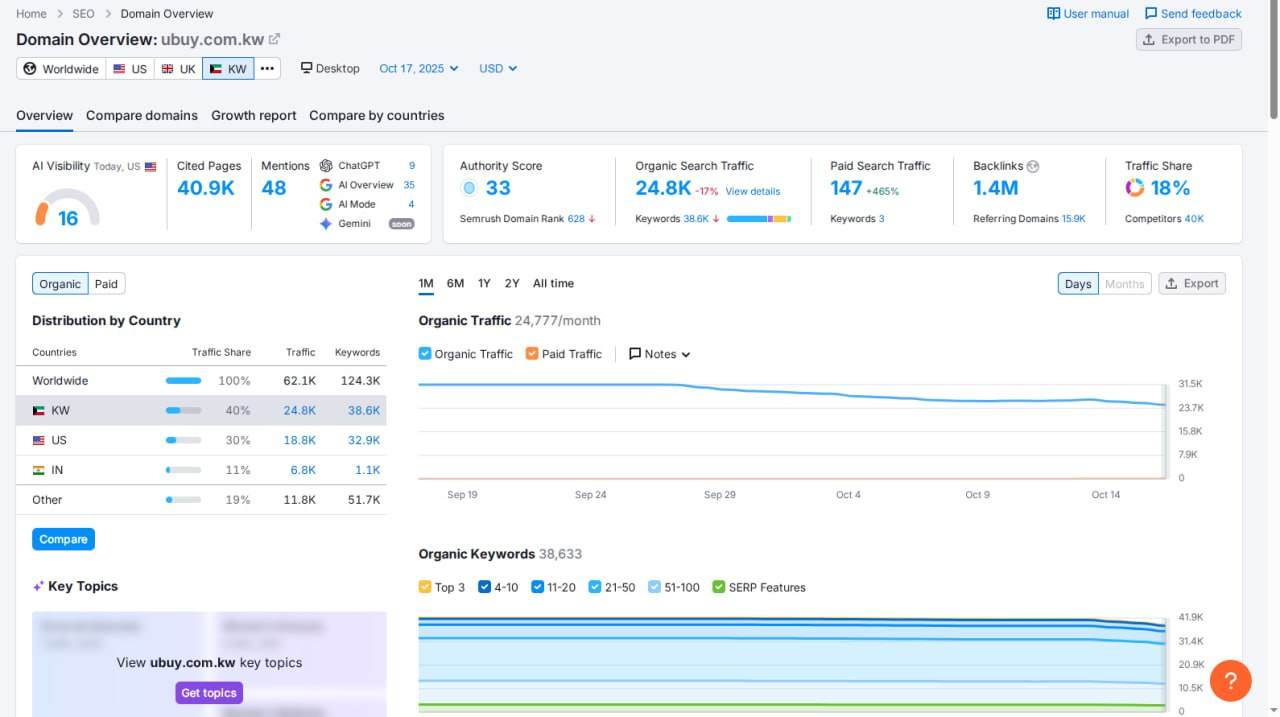Click the Gemini sparkle icon
The height and width of the screenshot is (717, 1280).
pyautogui.click(x=326, y=224)
